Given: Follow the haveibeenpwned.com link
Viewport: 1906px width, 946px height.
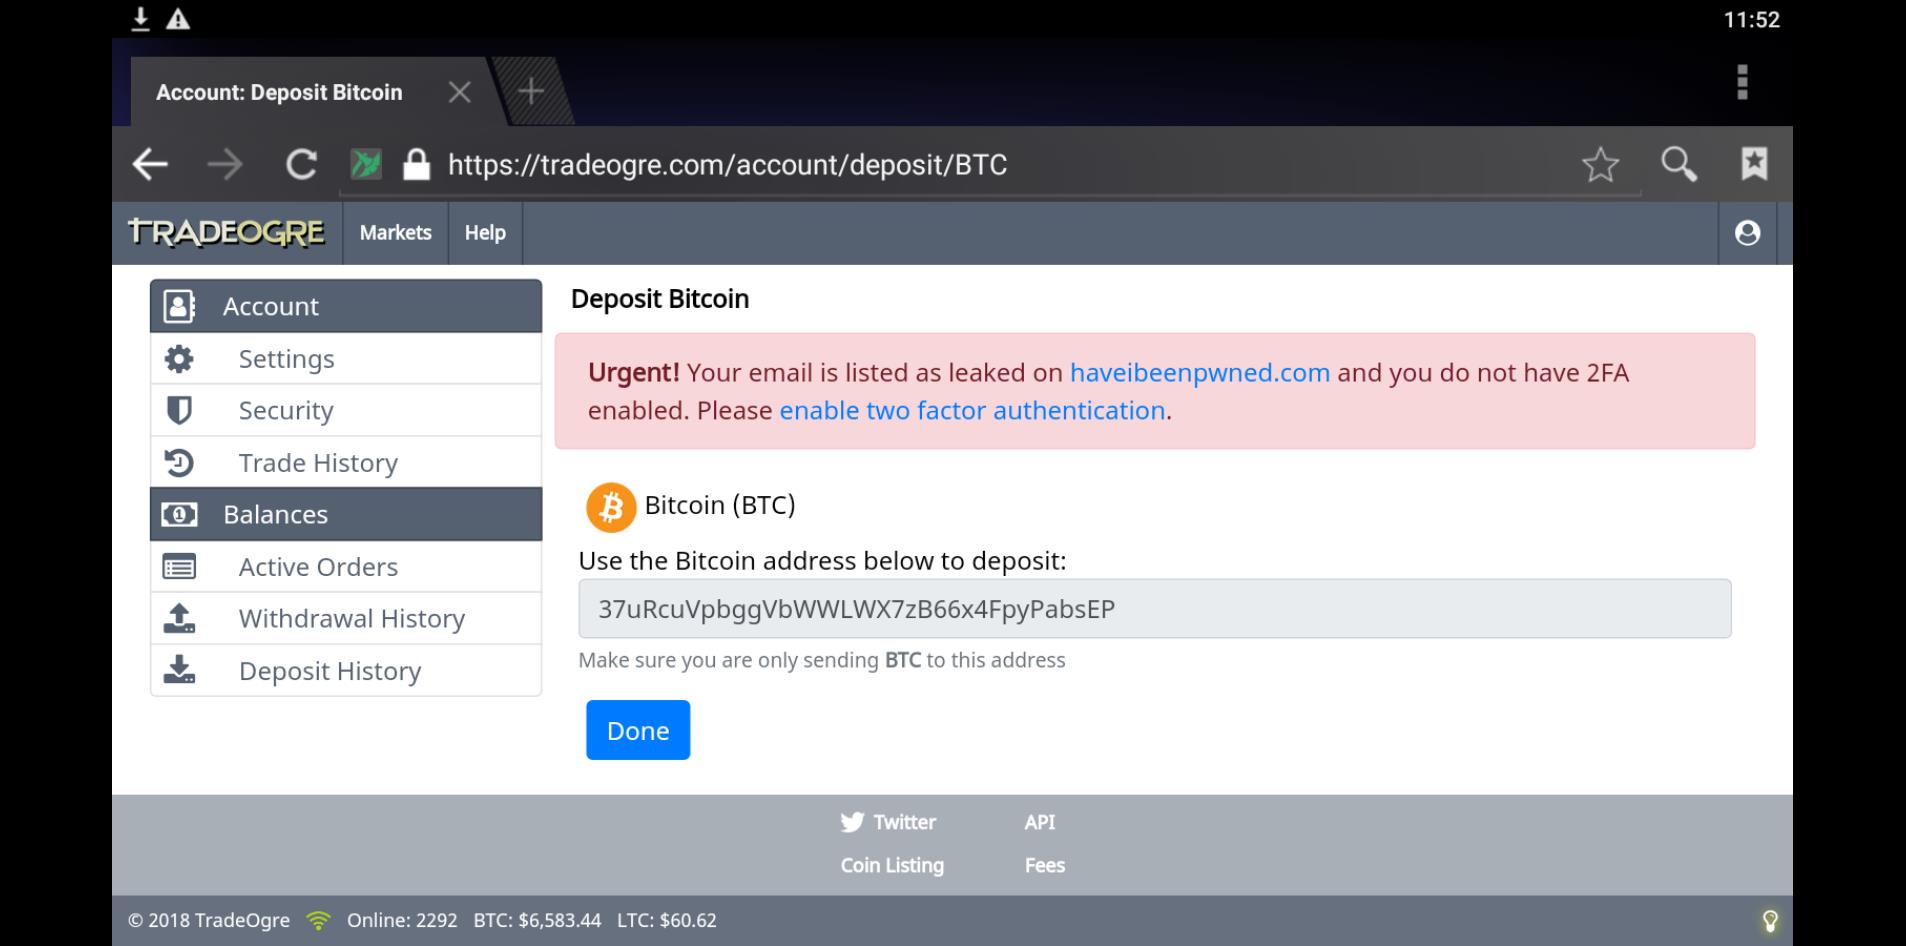Looking at the screenshot, I should pyautogui.click(x=1199, y=372).
